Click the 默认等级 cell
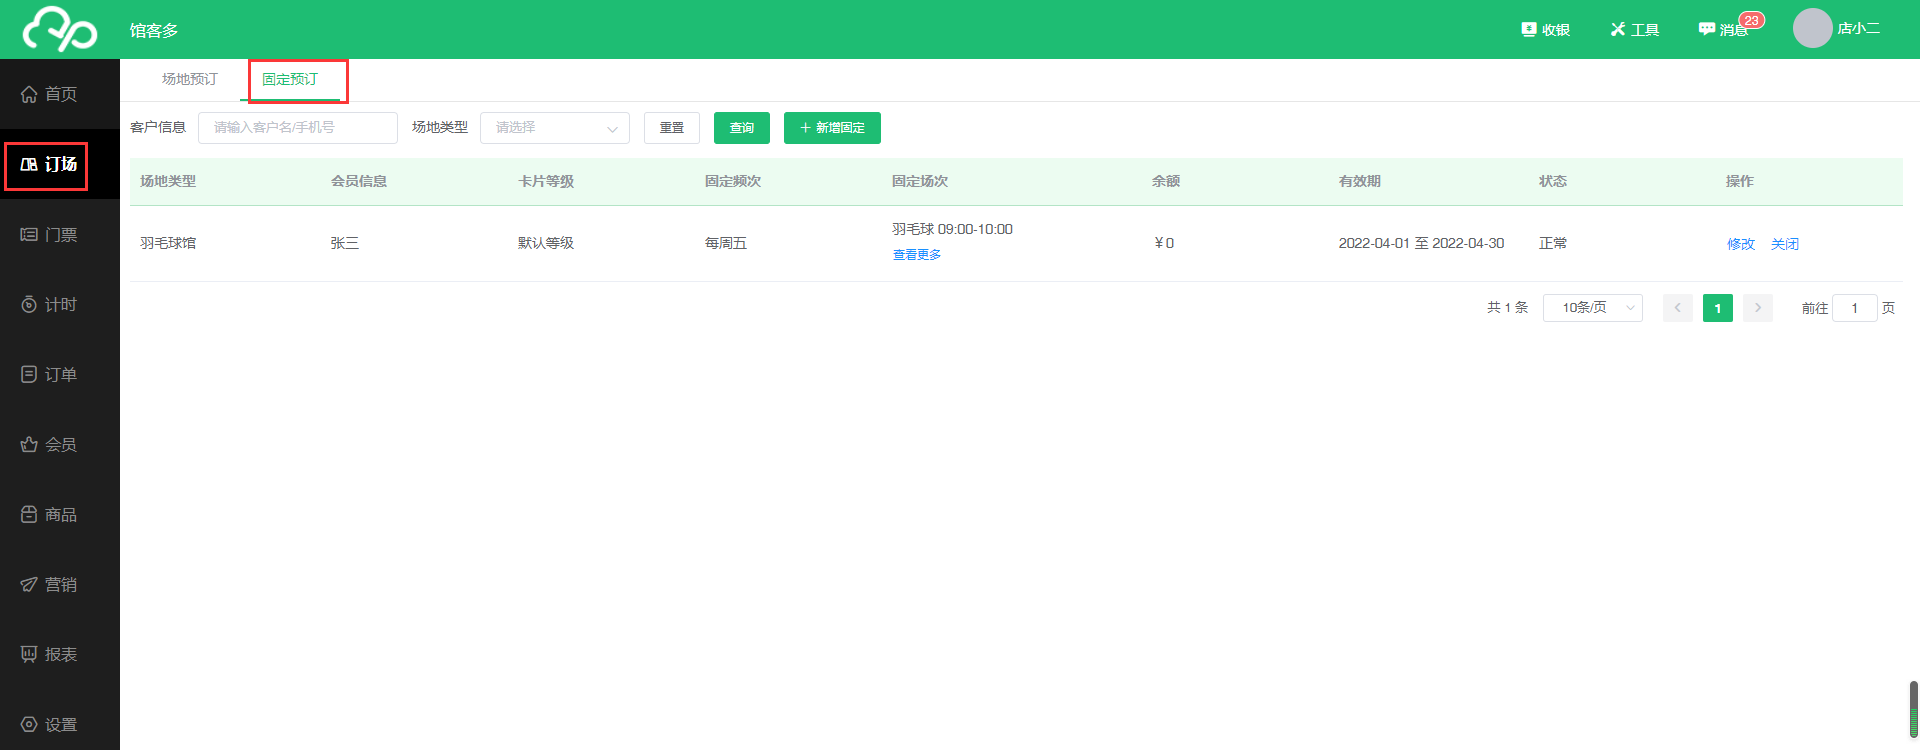Viewport: 1920px width, 750px height. pyautogui.click(x=546, y=243)
